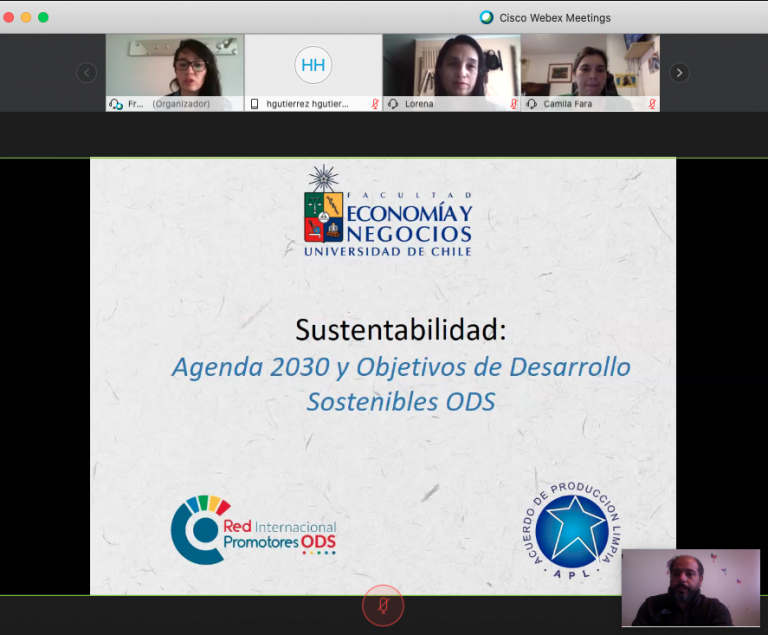Click Red Internacional Promotores ODS logo
Screen dimensions: 768x635
[x=254, y=530]
